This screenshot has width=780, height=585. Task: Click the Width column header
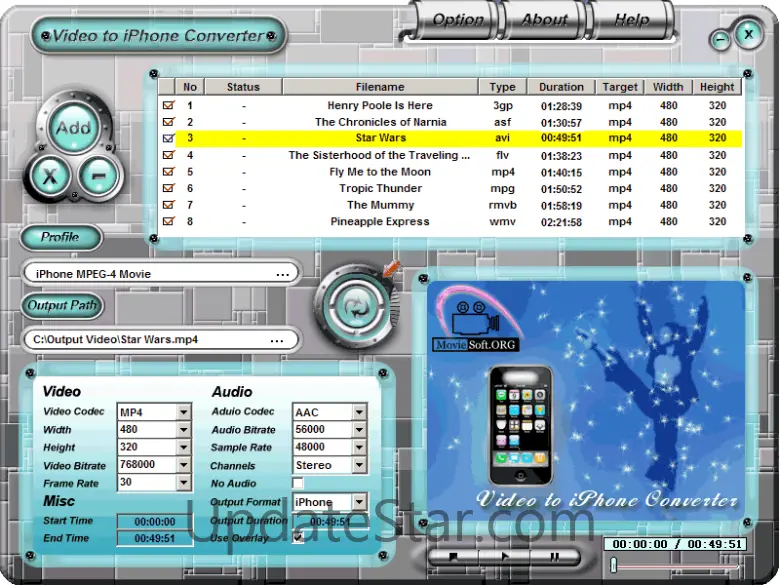click(x=668, y=87)
